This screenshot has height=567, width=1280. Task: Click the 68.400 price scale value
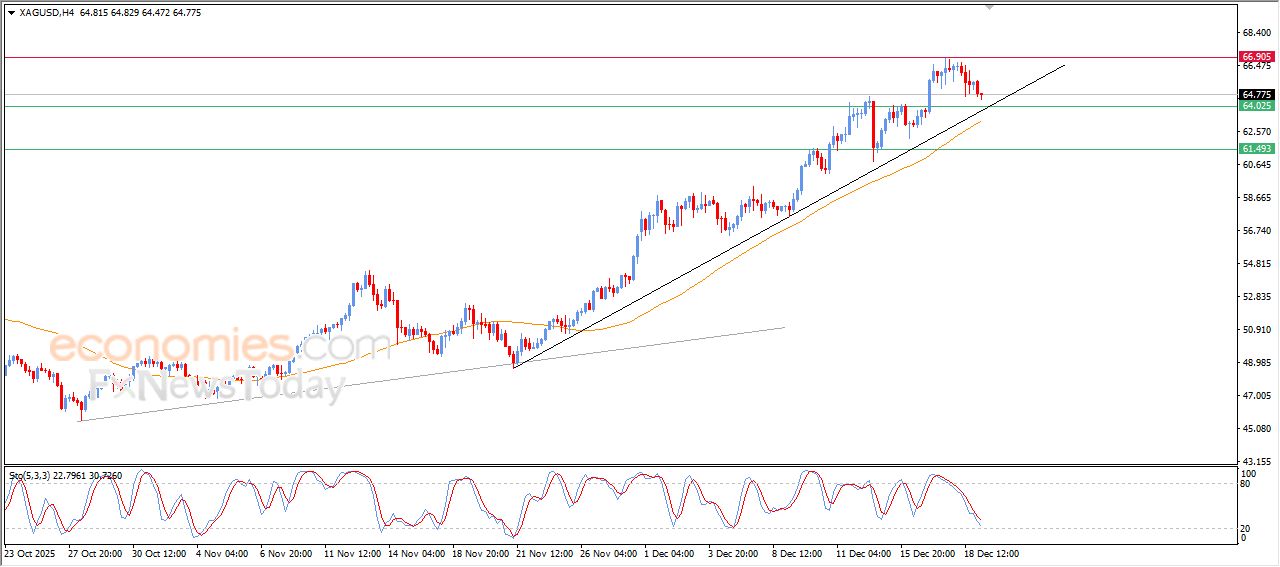1256,33
